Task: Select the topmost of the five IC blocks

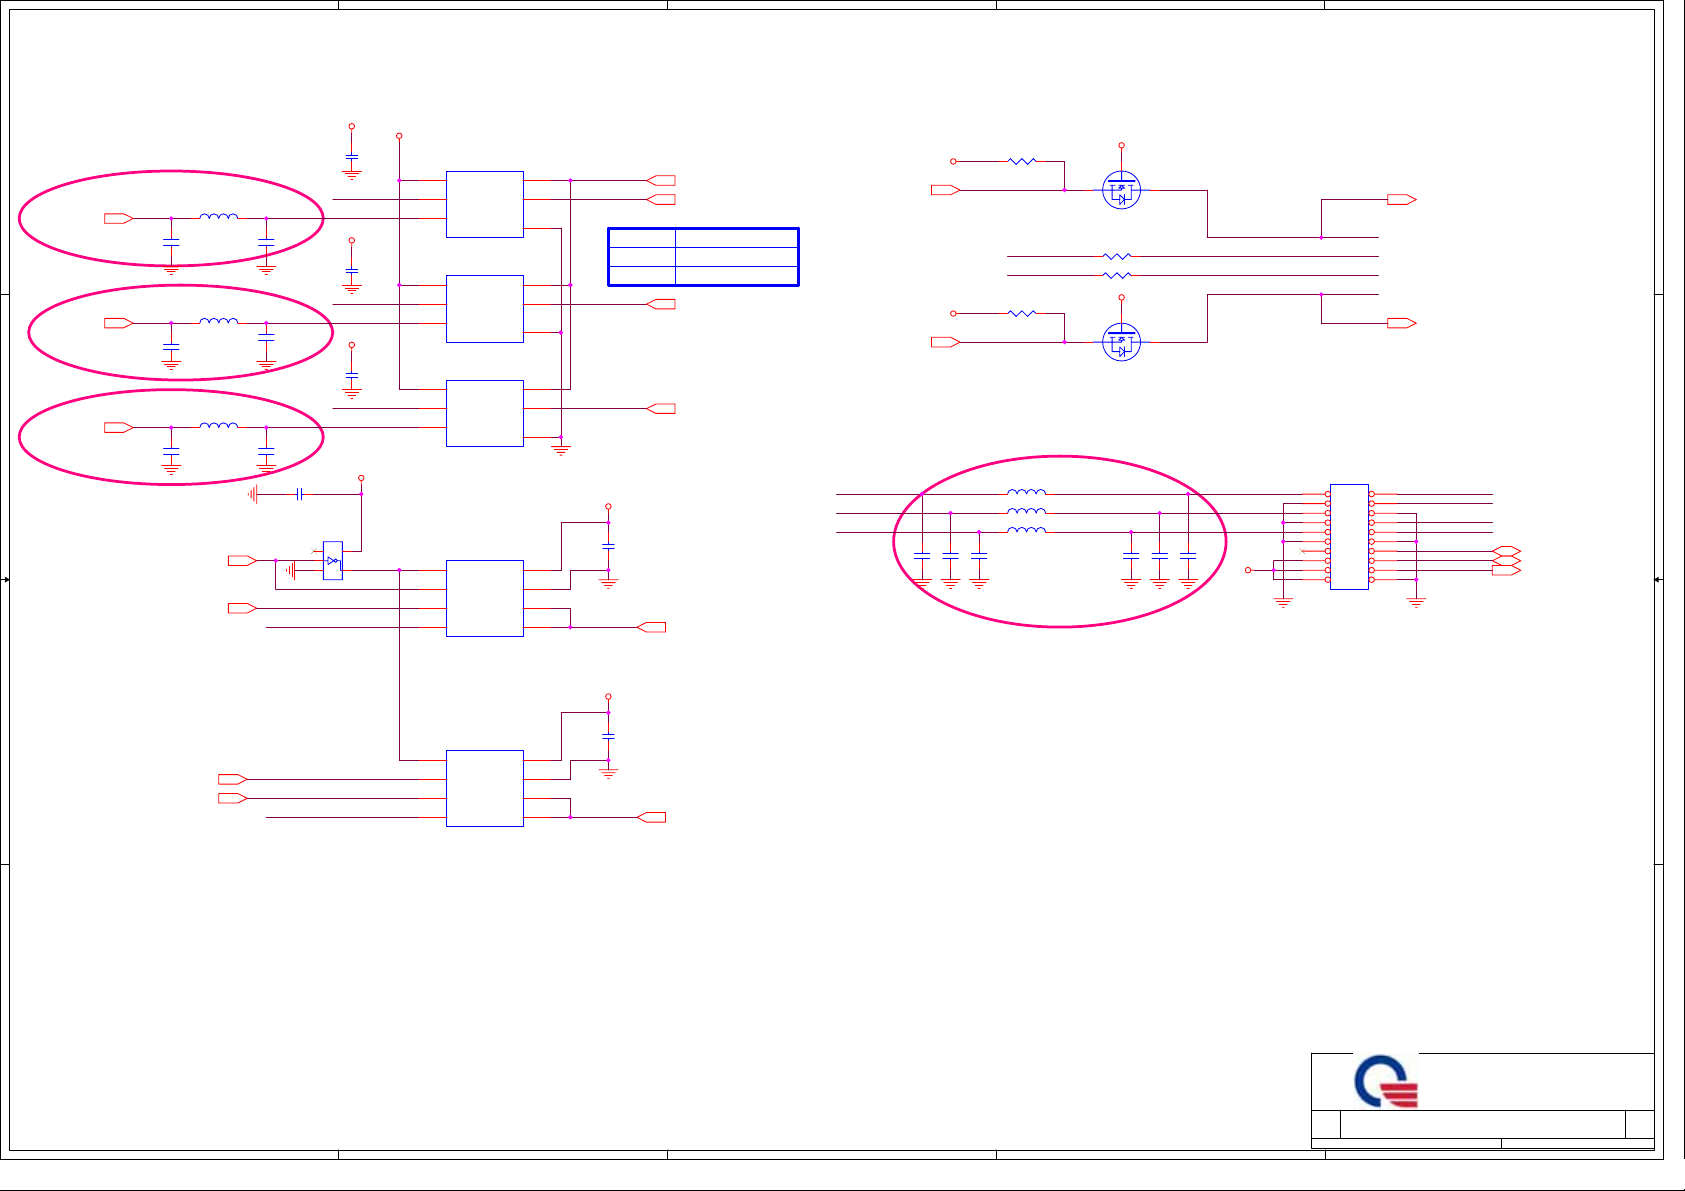Action: [x=485, y=204]
